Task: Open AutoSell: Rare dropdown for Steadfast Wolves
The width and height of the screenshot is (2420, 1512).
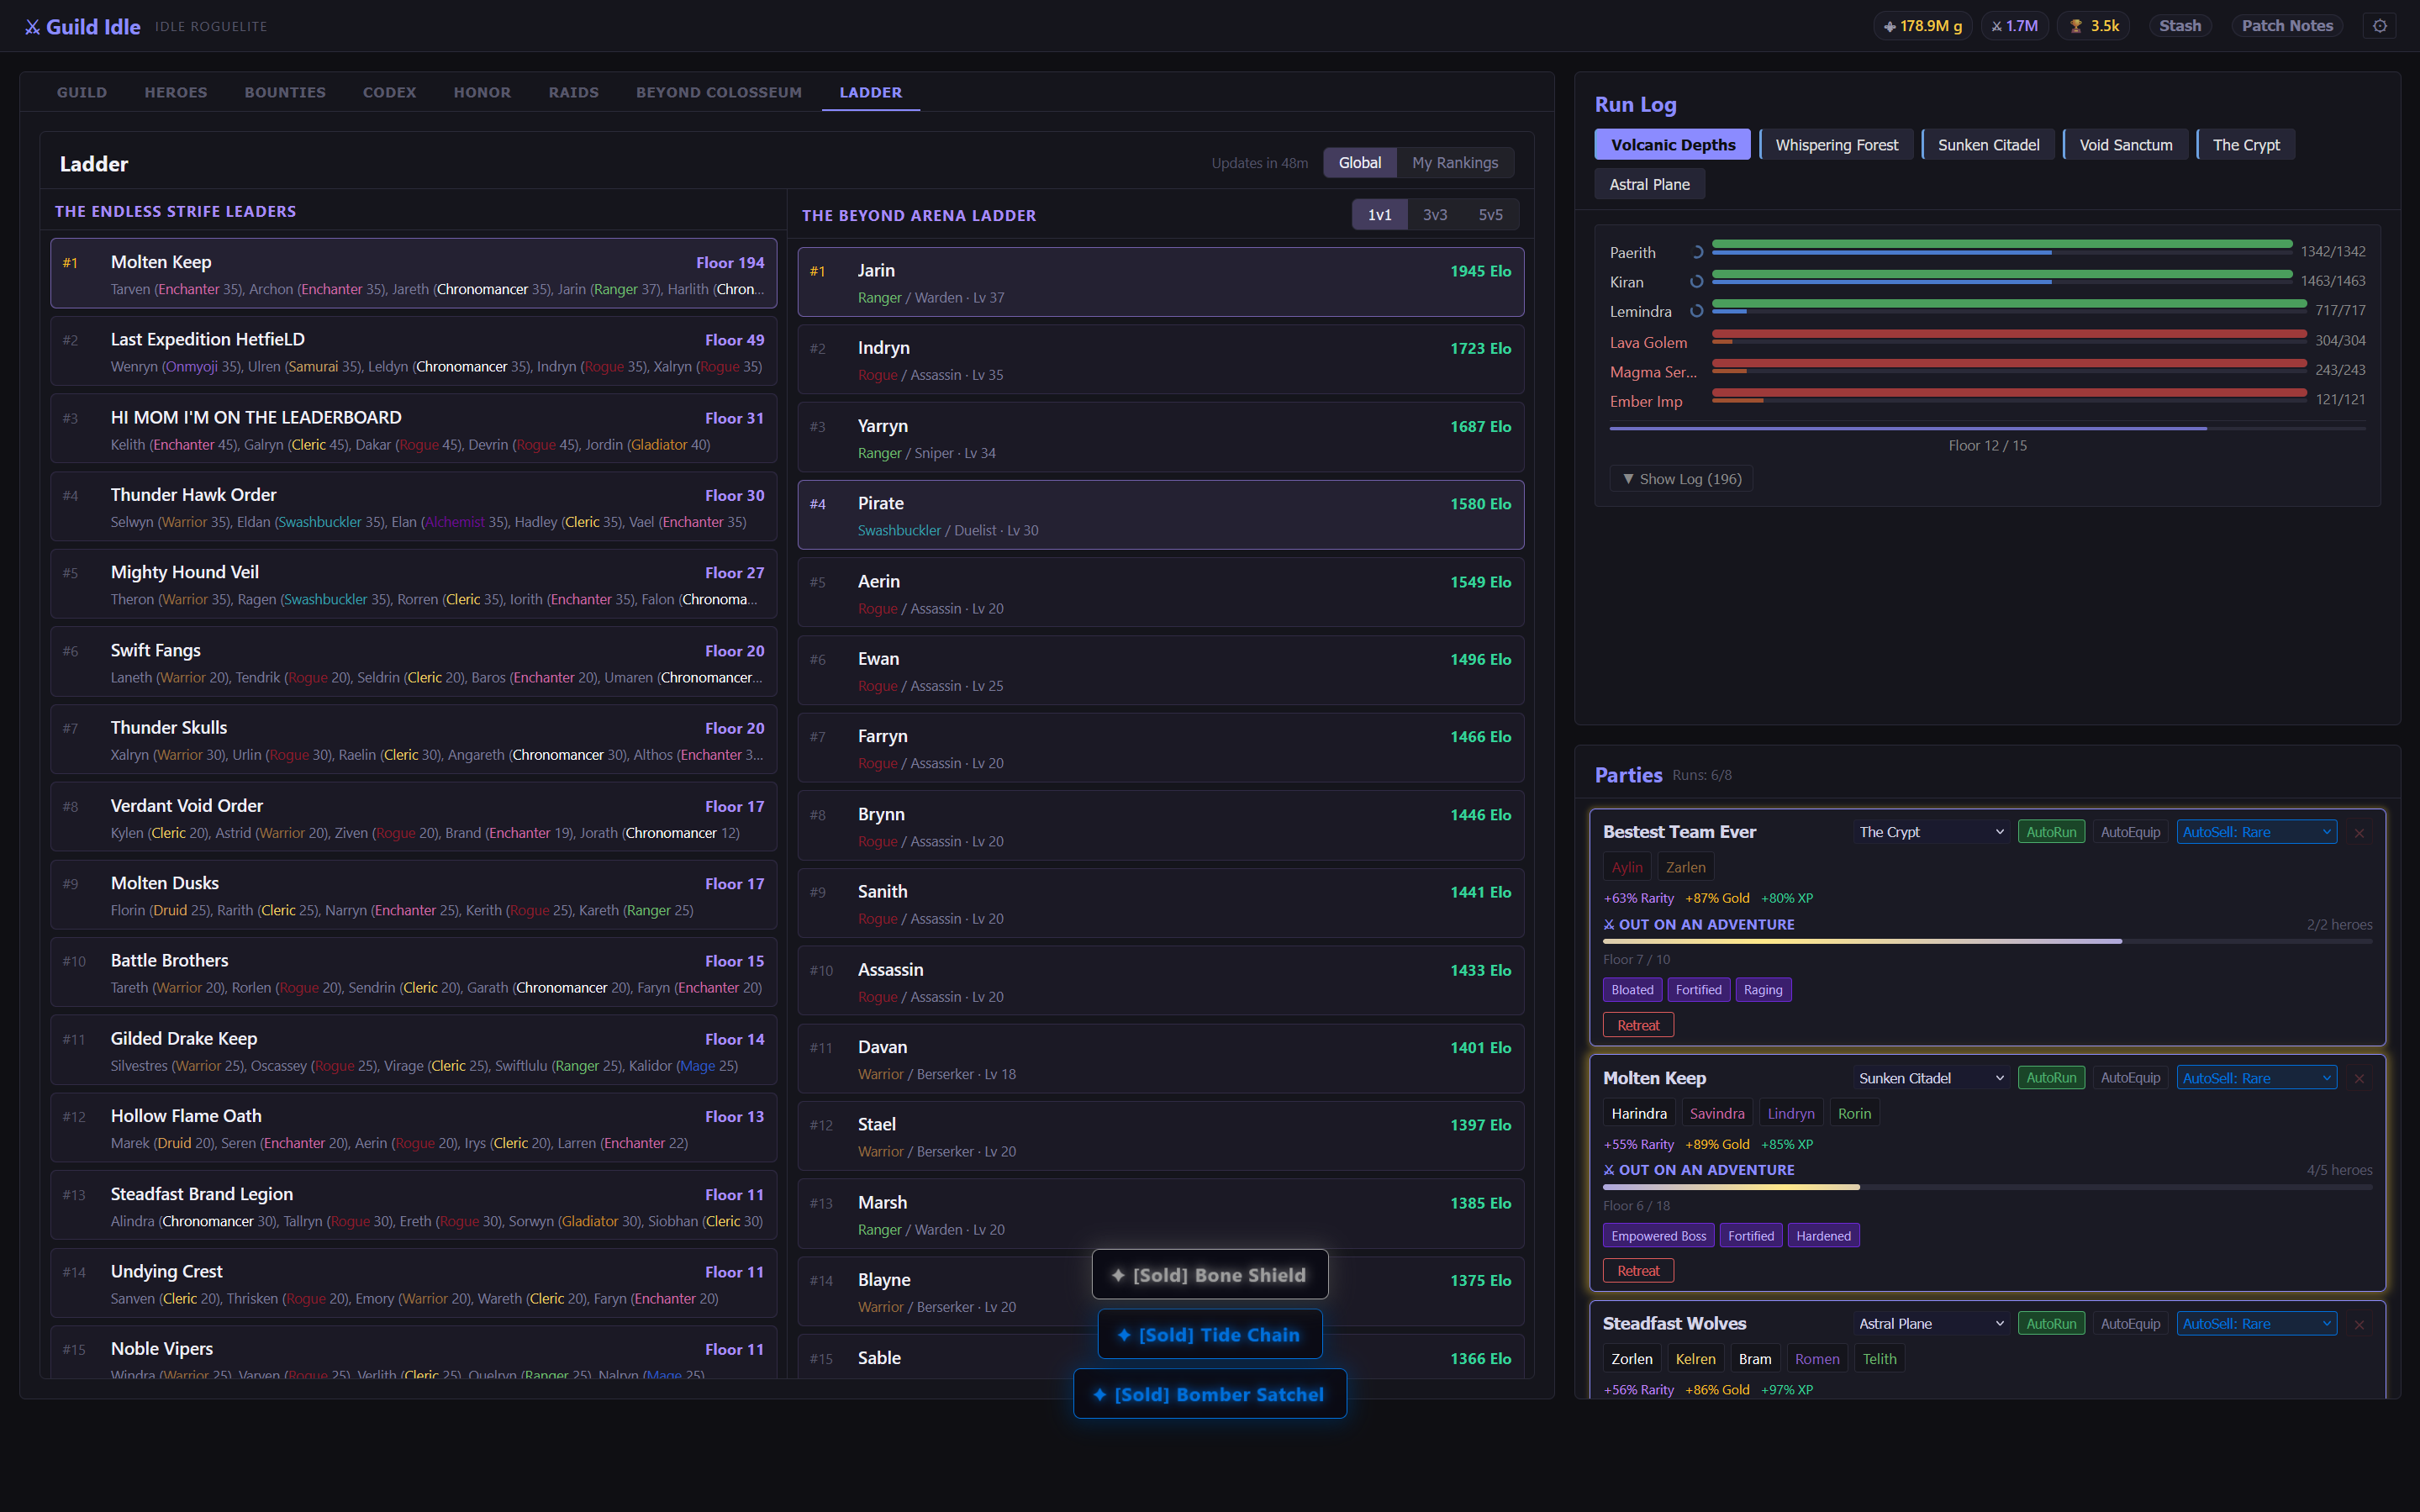Action: click(2257, 1323)
